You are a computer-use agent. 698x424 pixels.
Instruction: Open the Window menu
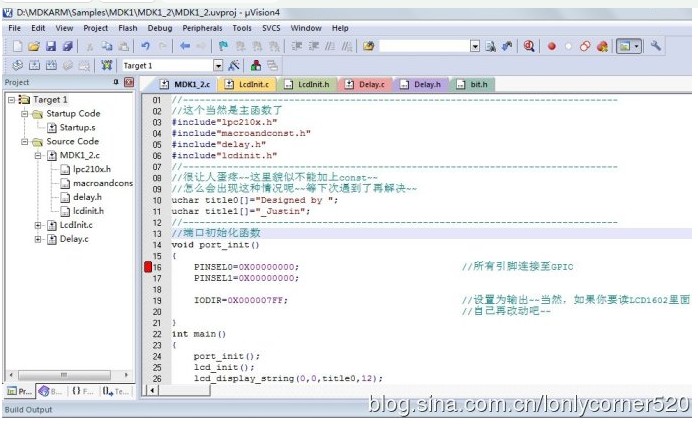coord(306,28)
